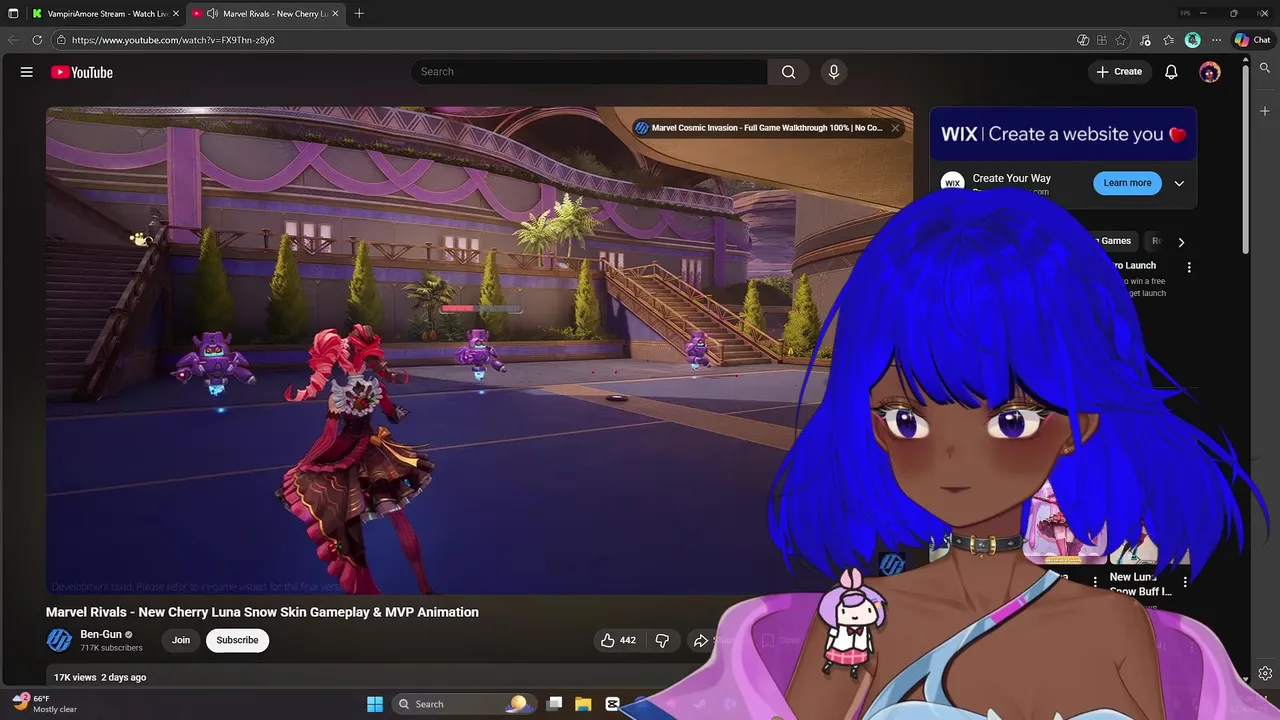Join the Ben-Gun channel membership
Viewport: 1280px width, 720px height.
click(181, 640)
